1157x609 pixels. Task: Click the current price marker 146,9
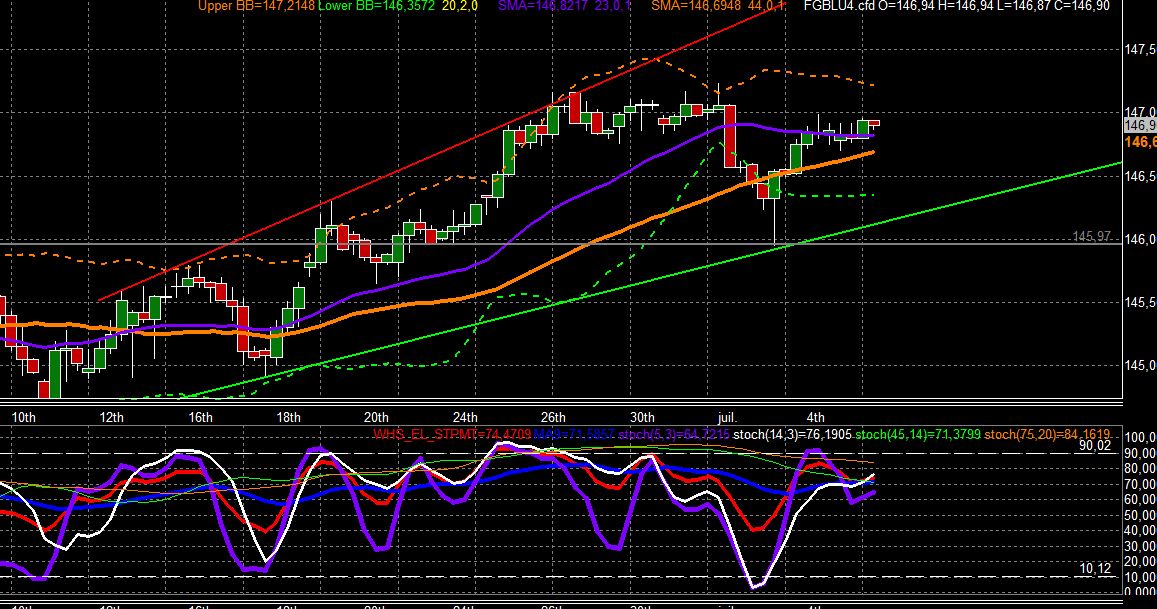(x=1140, y=126)
